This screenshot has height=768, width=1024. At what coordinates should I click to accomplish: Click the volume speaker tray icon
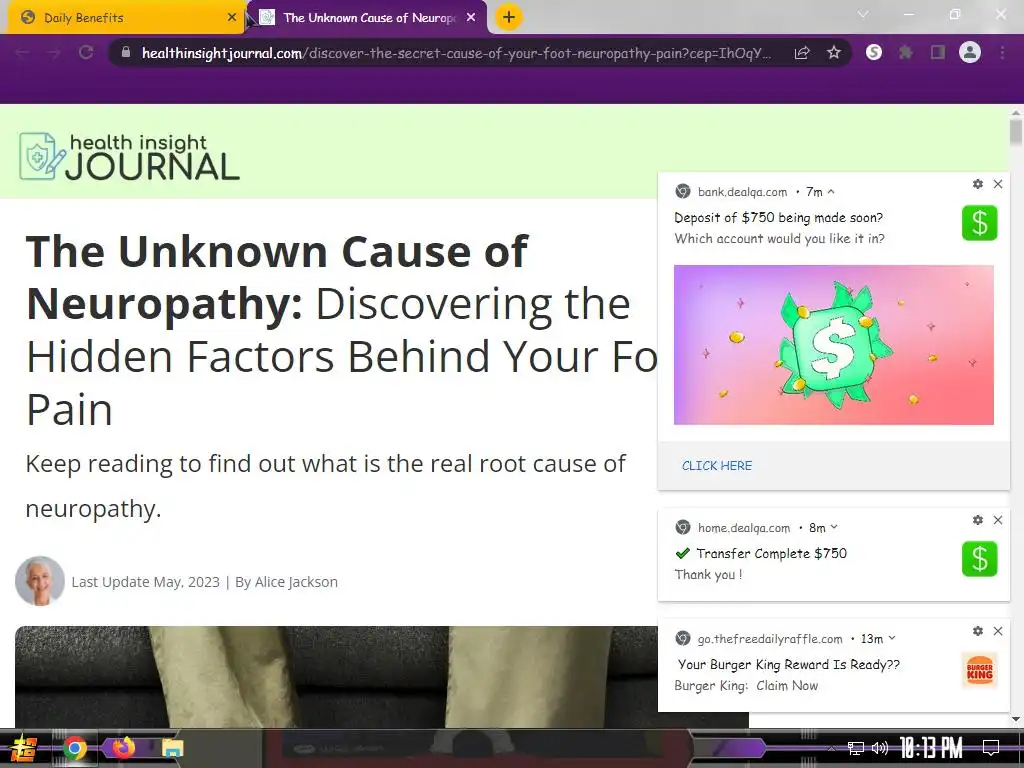[880, 748]
